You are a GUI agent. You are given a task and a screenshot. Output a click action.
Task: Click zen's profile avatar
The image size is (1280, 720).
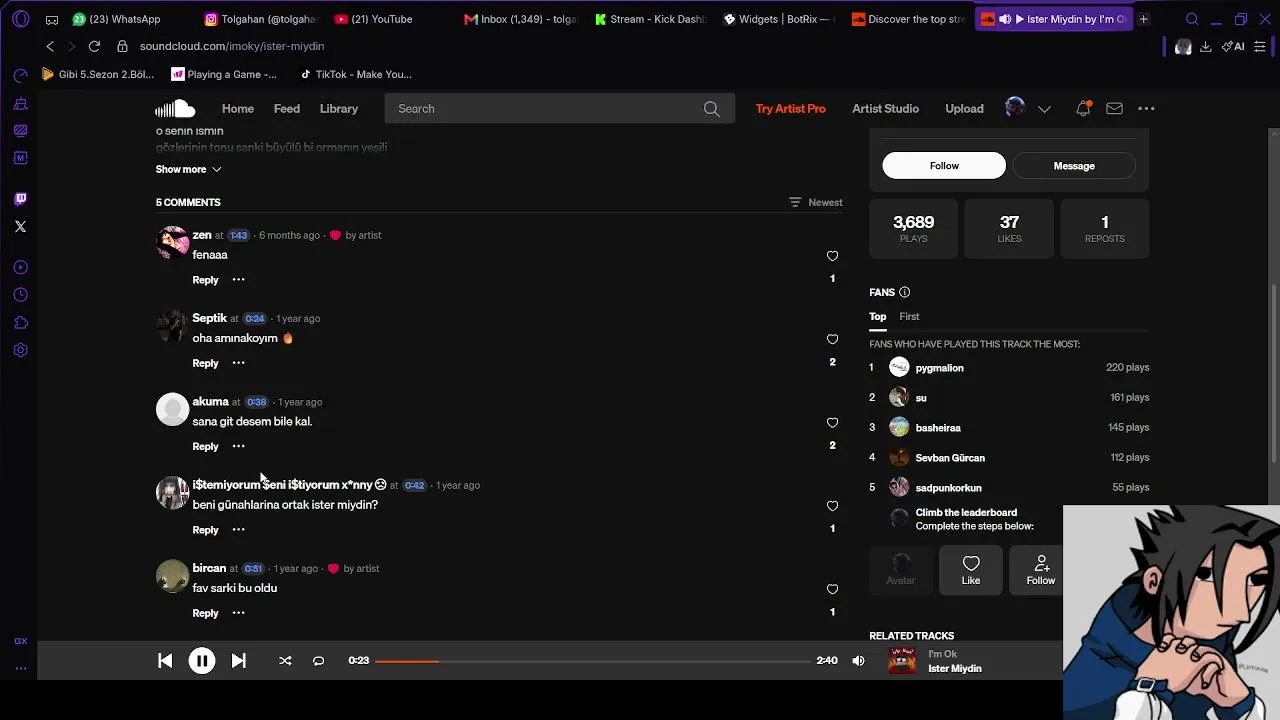172,243
